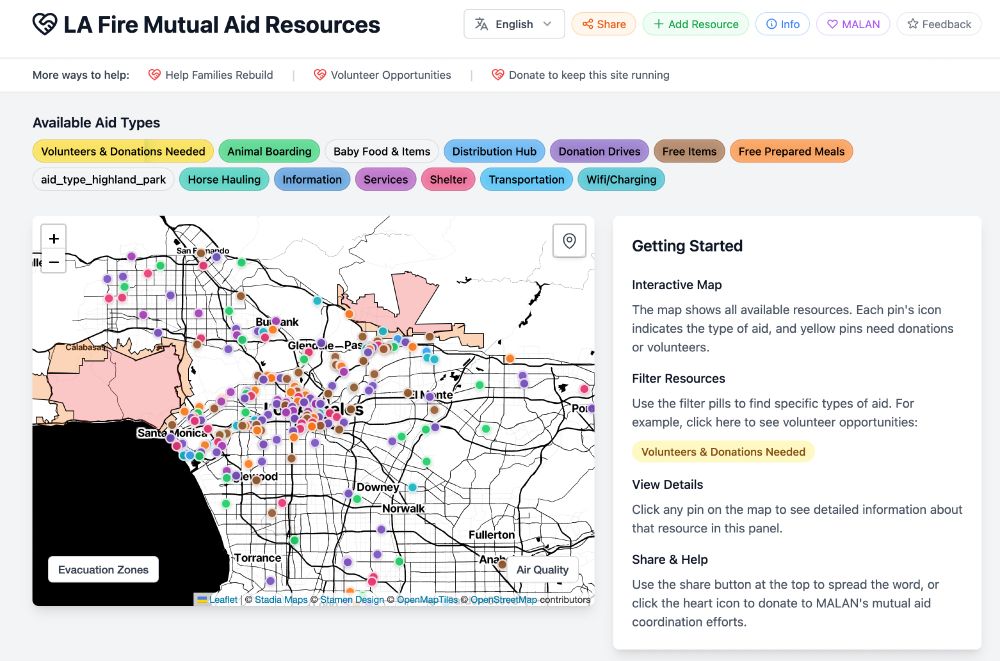The width and height of the screenshot is (1000, 661).
Task: Open the Volunteer Opportunities link
Action: [x=383, y=75]
